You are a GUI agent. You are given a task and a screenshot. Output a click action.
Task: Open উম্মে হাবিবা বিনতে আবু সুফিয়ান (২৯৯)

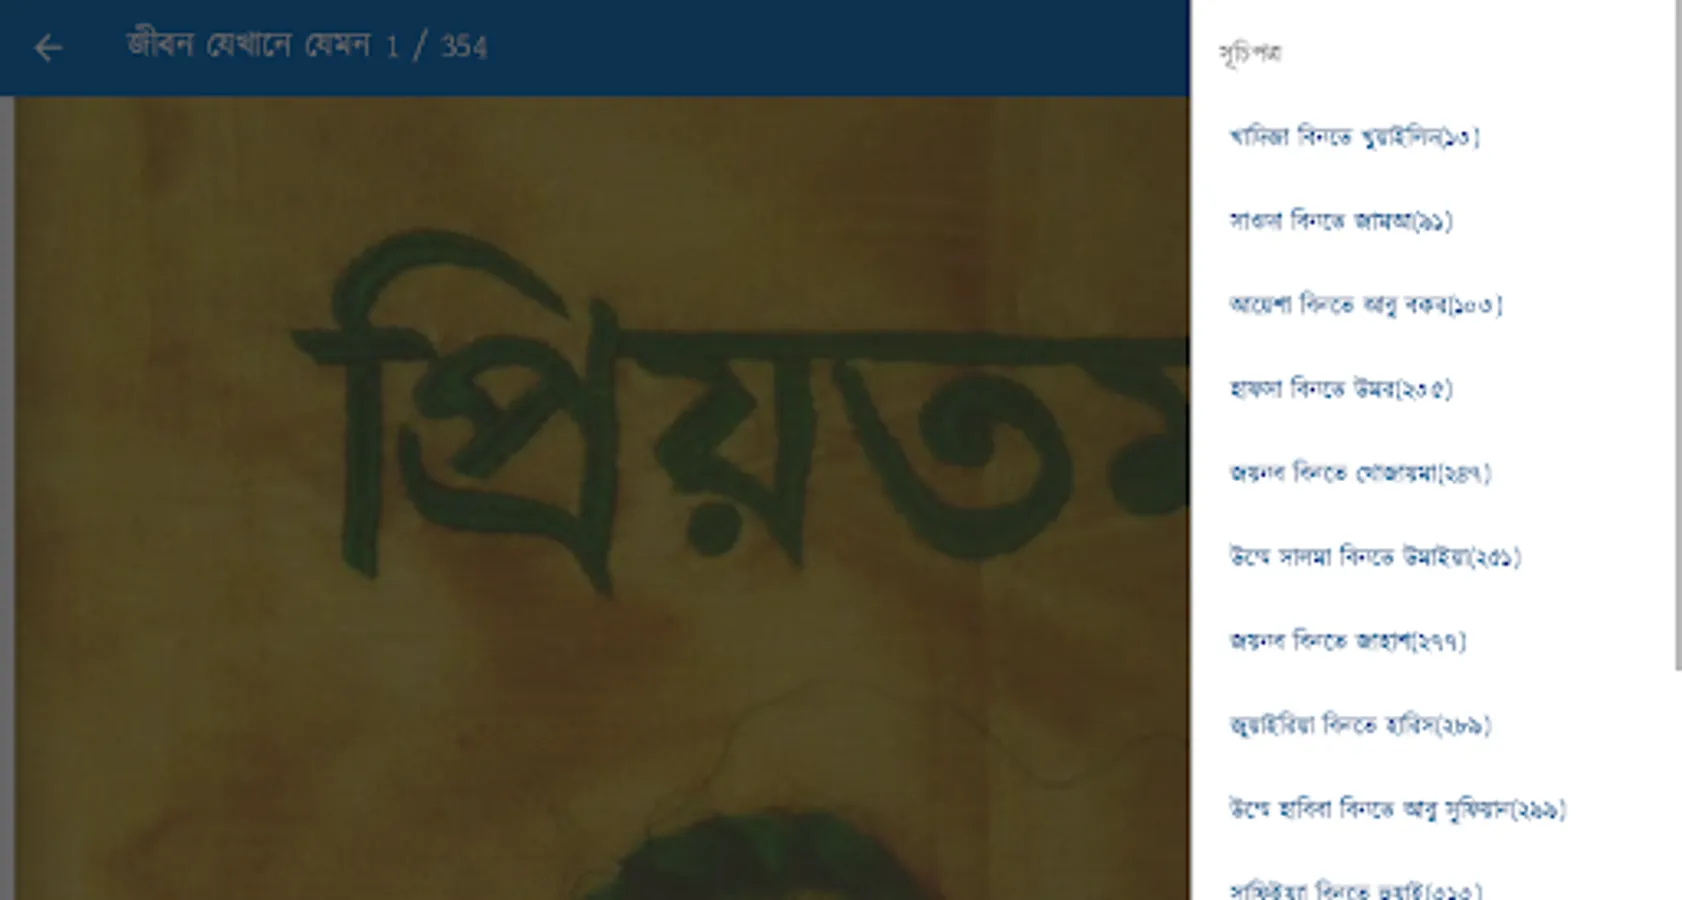click(1397, 808)
